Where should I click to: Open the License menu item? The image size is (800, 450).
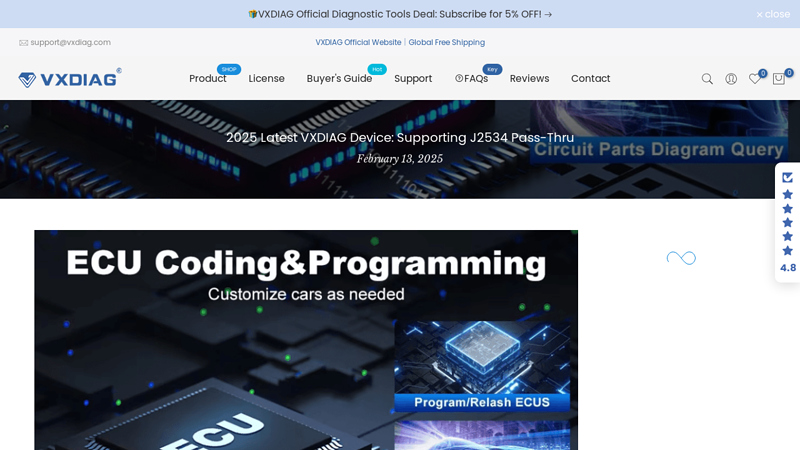pyautogui.click(x=266, y=79)
